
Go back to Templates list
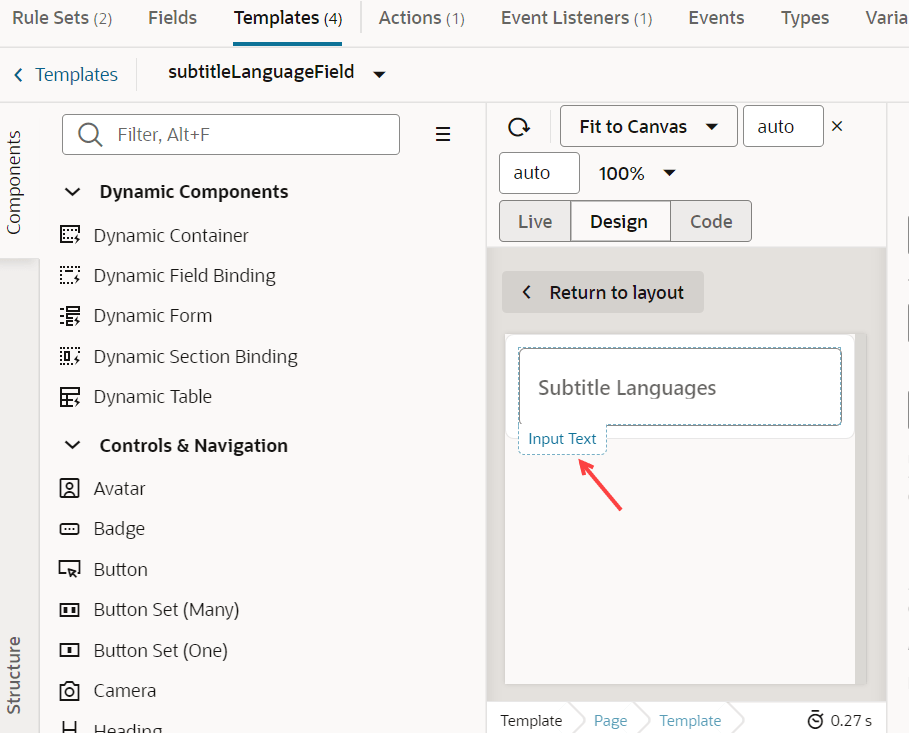(66, 75)
